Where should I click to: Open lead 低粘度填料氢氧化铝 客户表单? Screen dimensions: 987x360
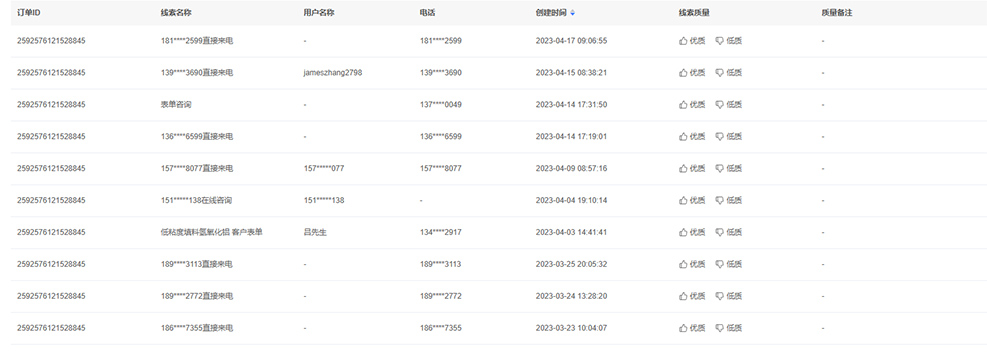[212, 232]
